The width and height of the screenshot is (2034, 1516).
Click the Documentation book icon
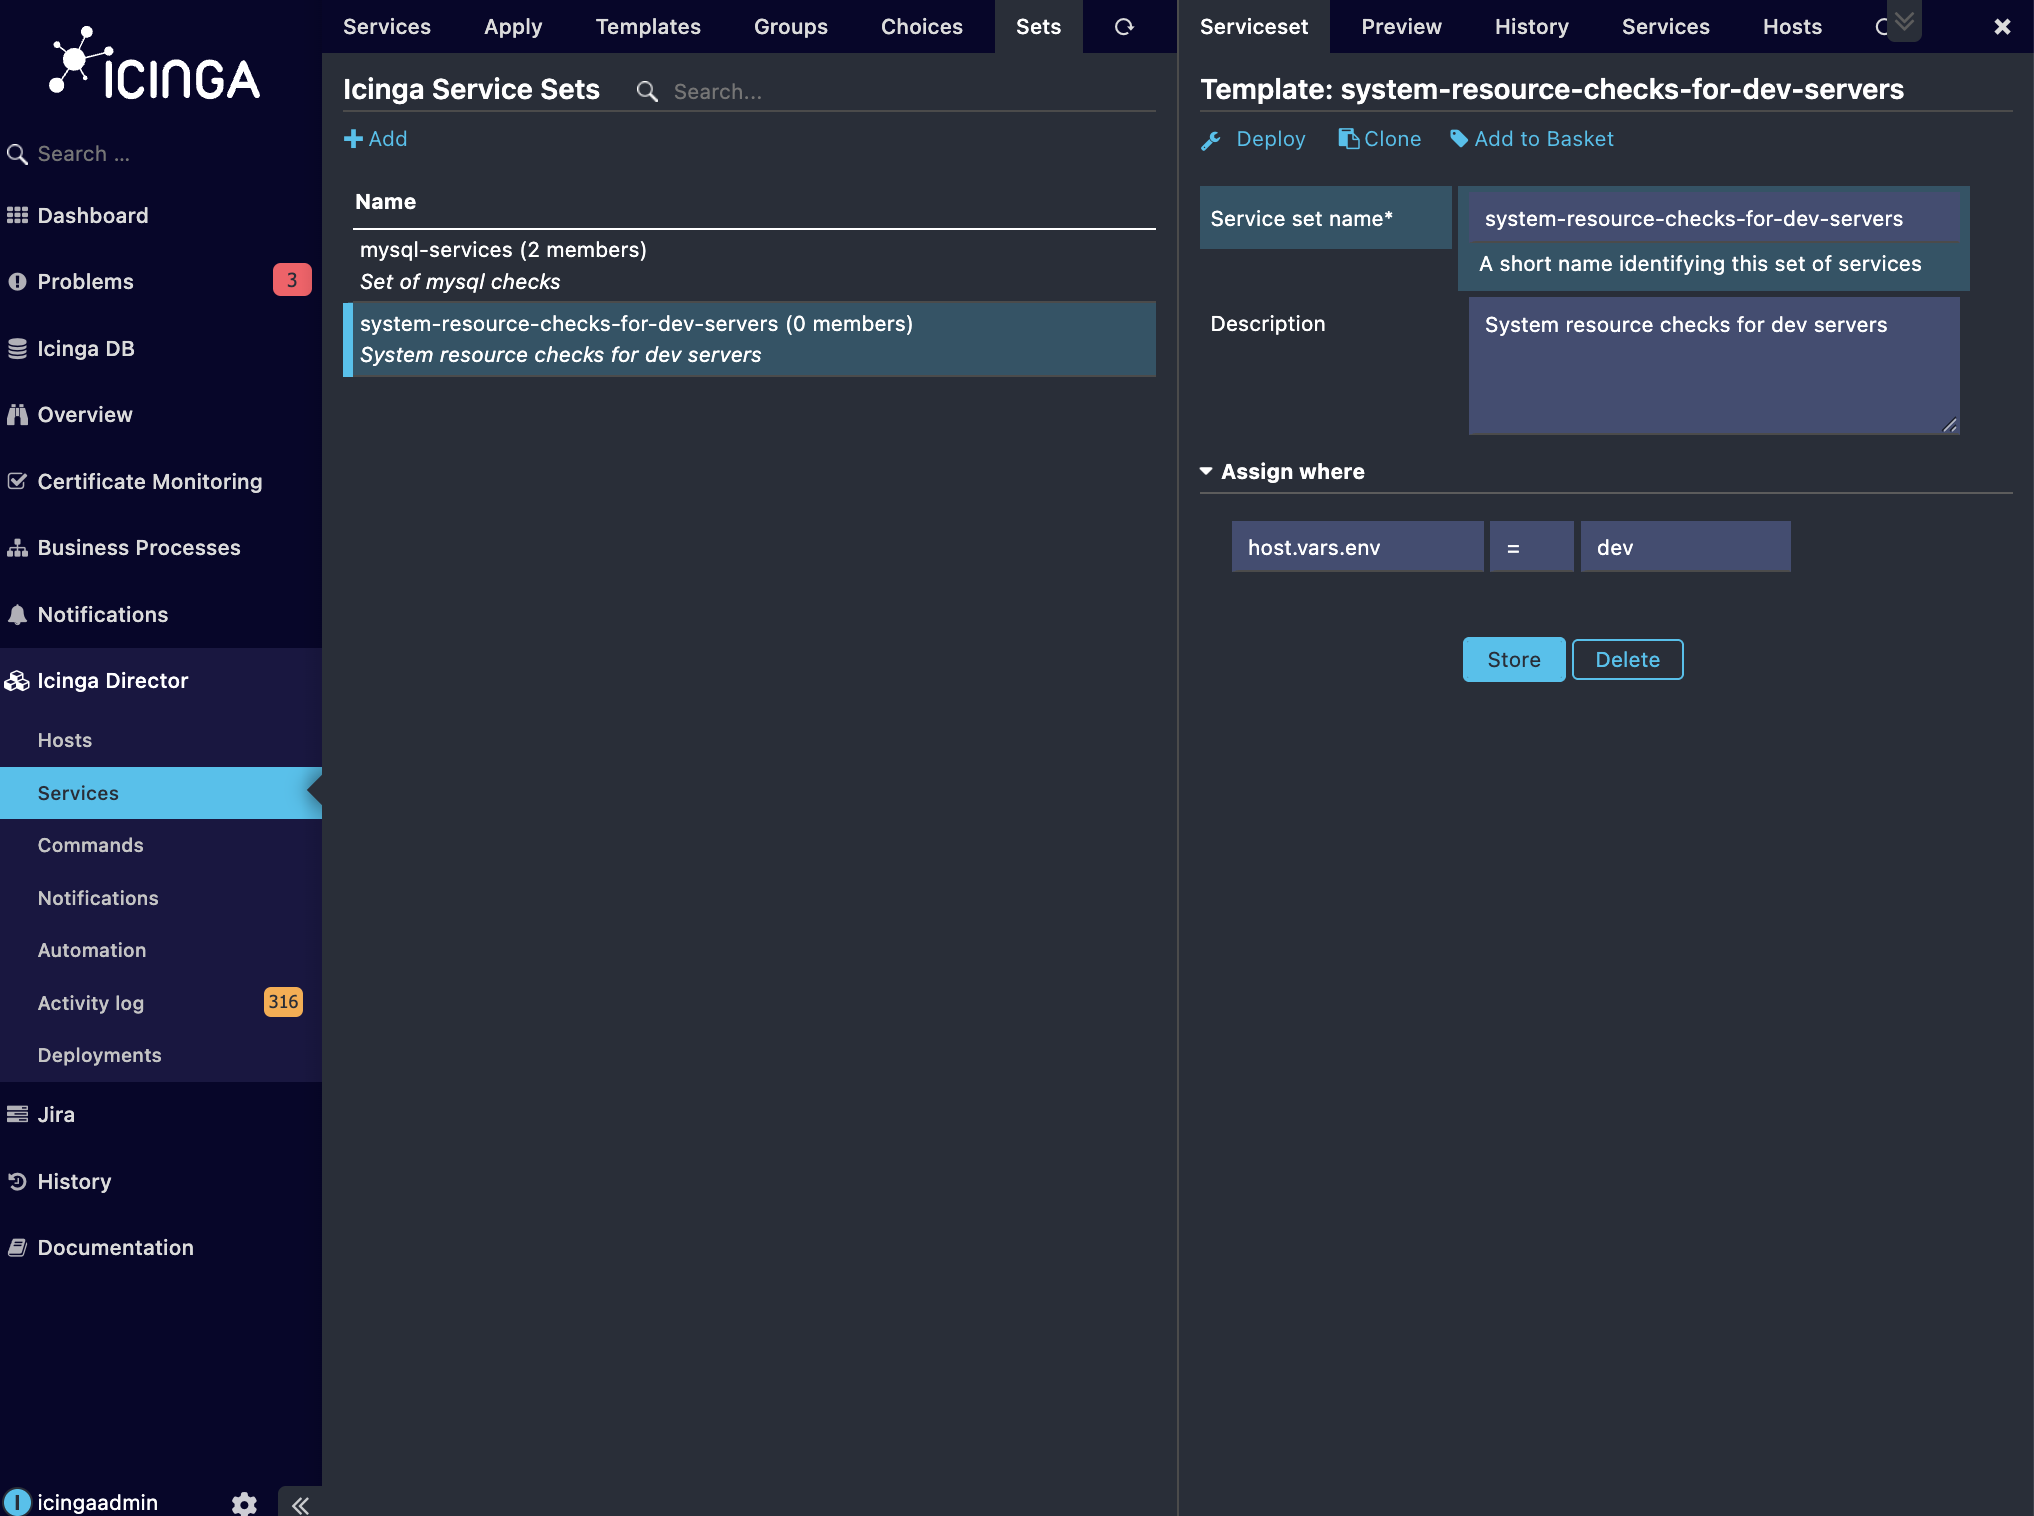[17, 1248]
